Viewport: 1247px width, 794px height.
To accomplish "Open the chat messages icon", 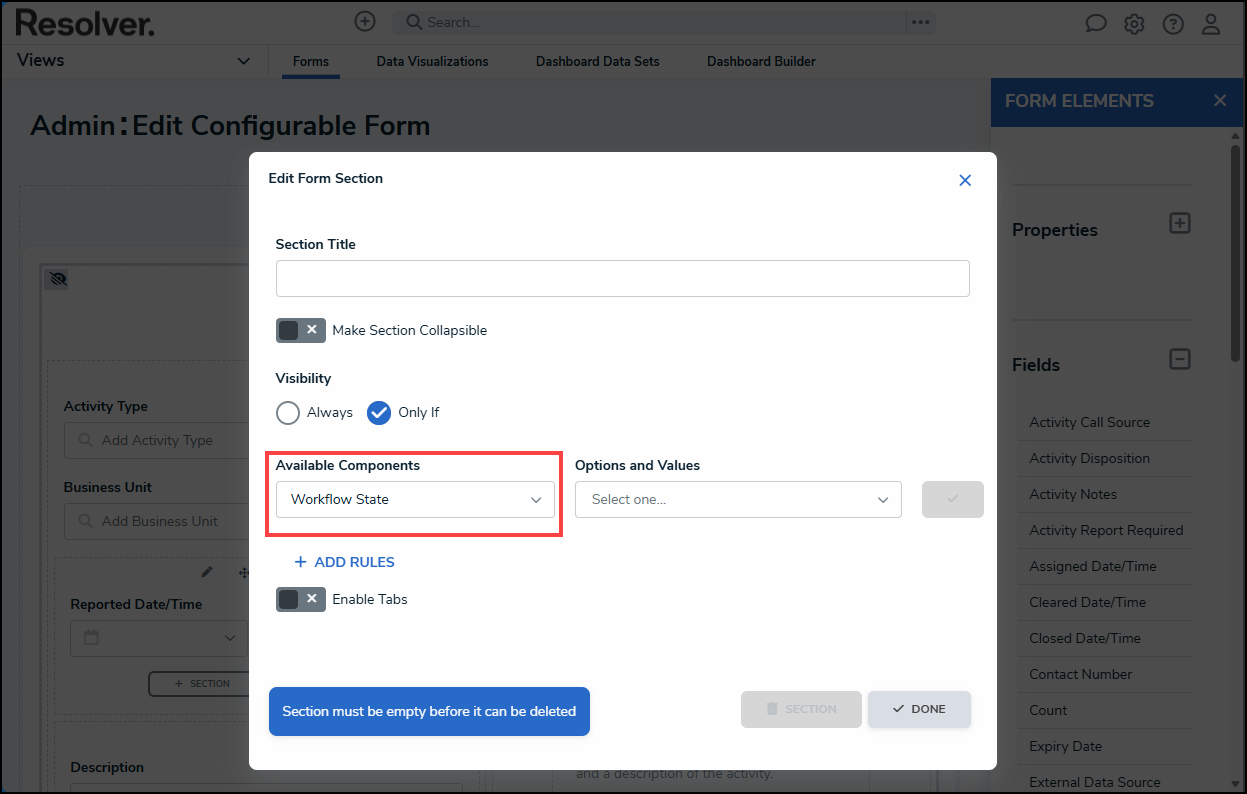I will 1096,22.
